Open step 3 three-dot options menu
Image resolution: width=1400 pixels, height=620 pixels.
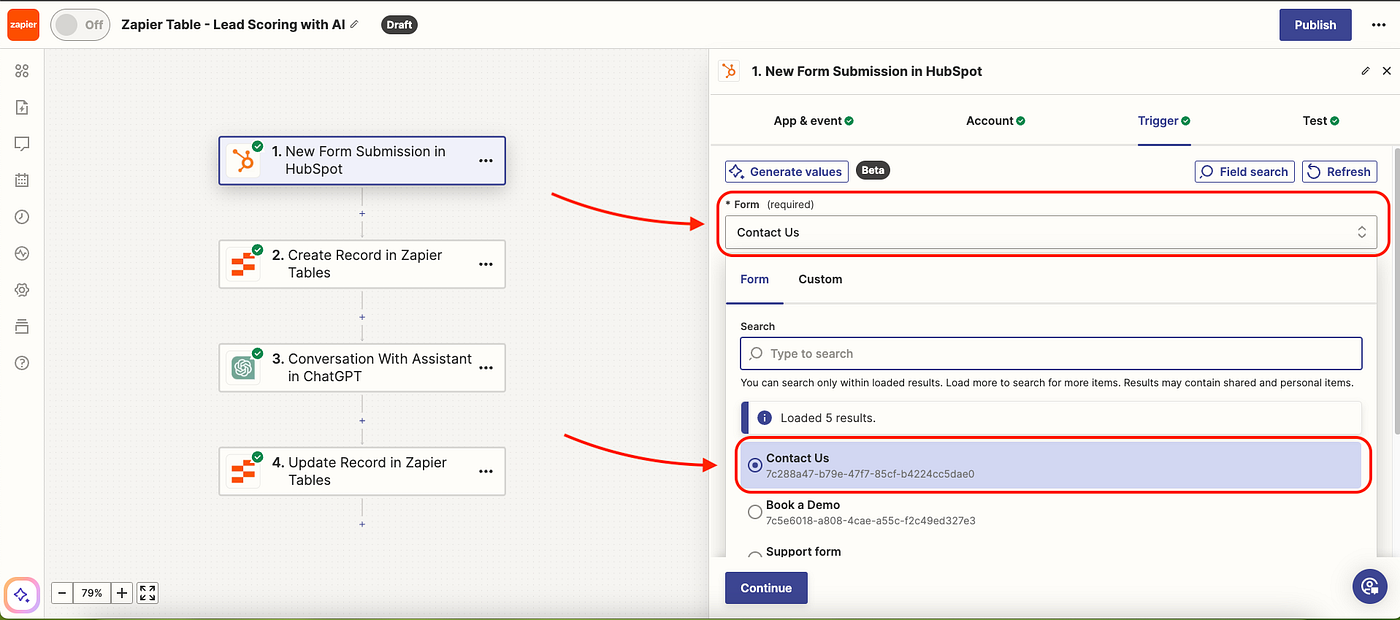tap(486, 368)
